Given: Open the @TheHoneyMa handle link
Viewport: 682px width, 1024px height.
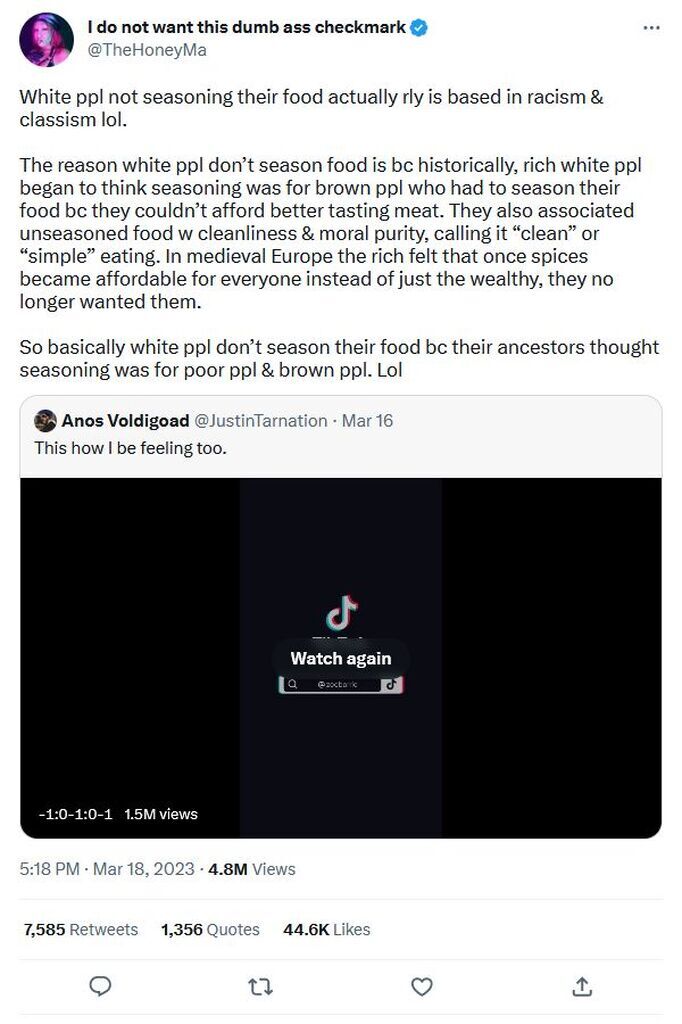Looking at the screenshot, I should pos(147,50).
